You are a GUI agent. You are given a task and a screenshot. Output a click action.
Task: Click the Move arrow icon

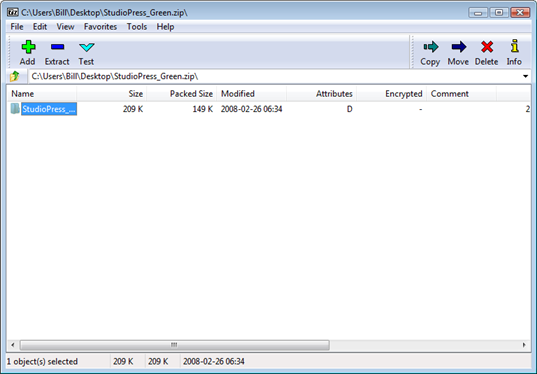459,47
